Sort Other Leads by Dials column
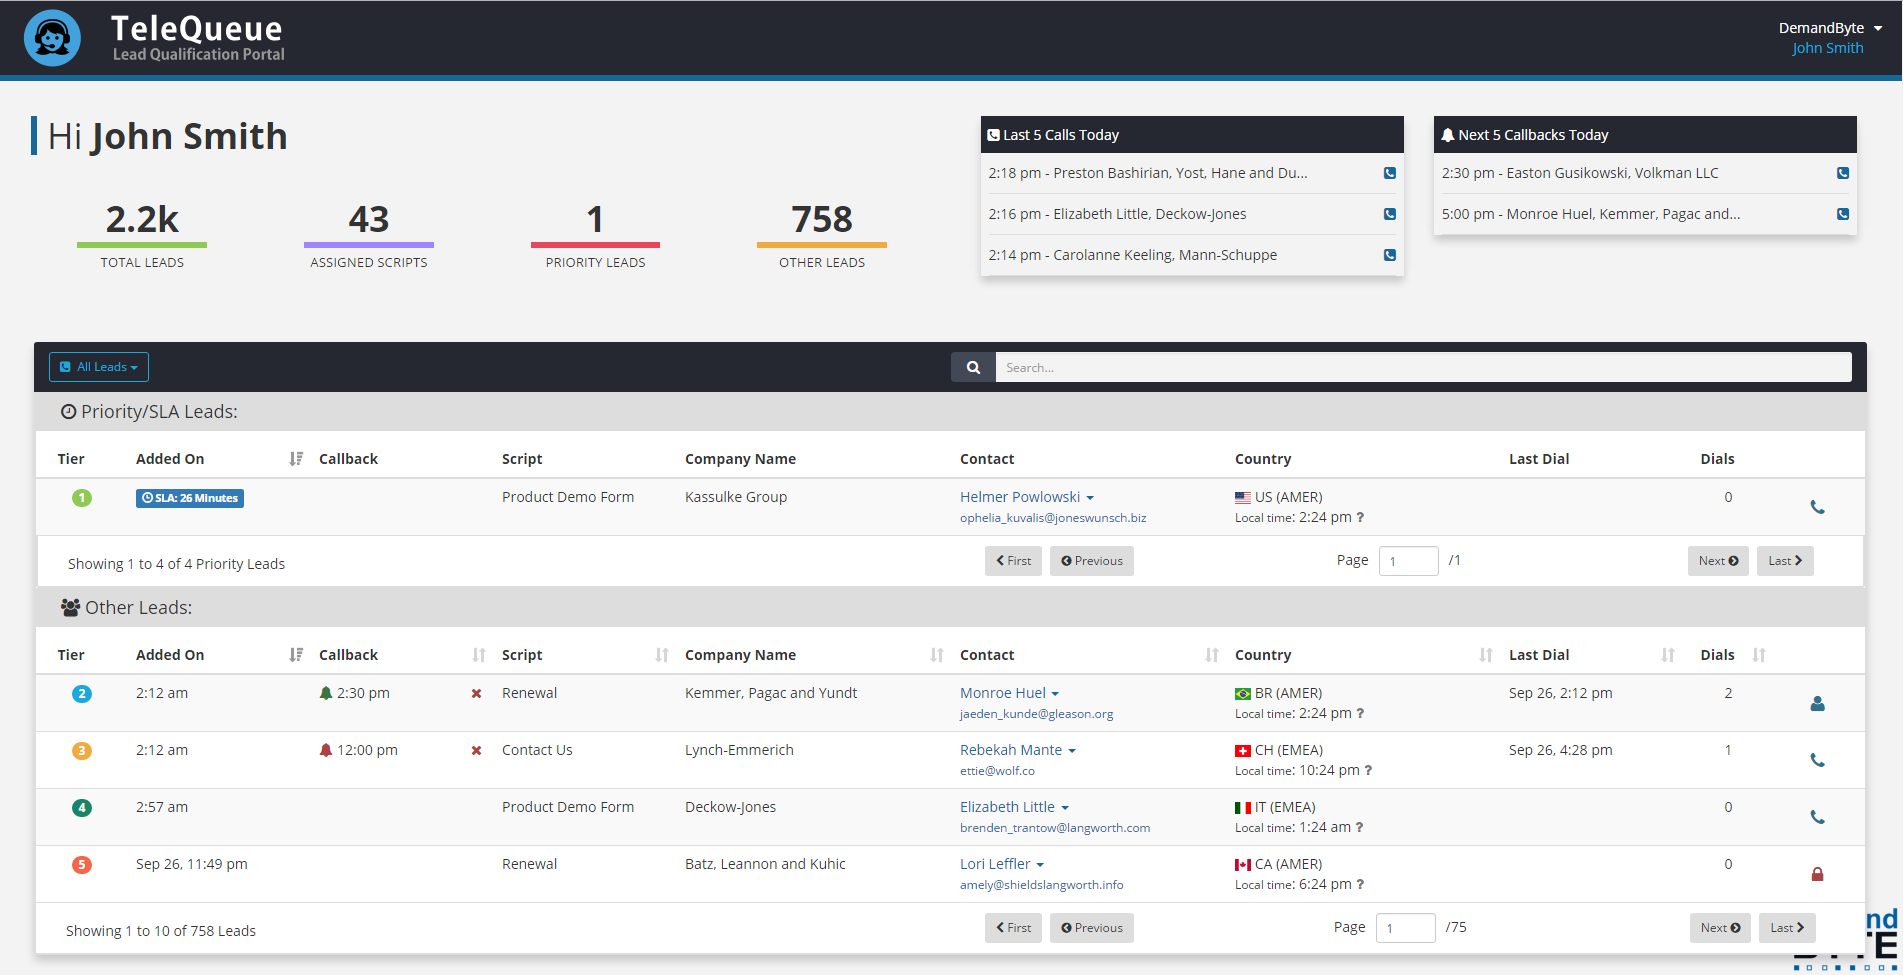1903x975 pixels. 1758,655
